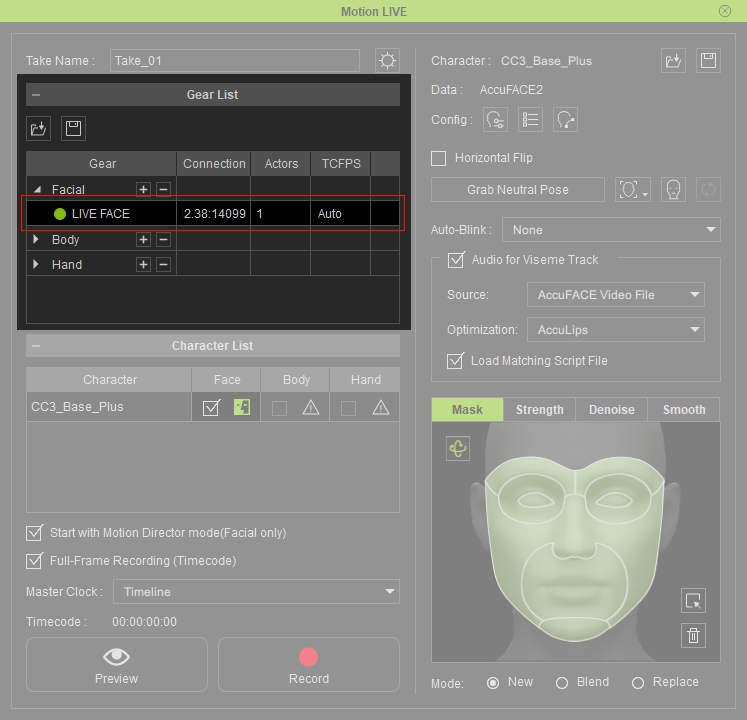Load character facial settings icon
747x720 pixels.
click(673, 61)
